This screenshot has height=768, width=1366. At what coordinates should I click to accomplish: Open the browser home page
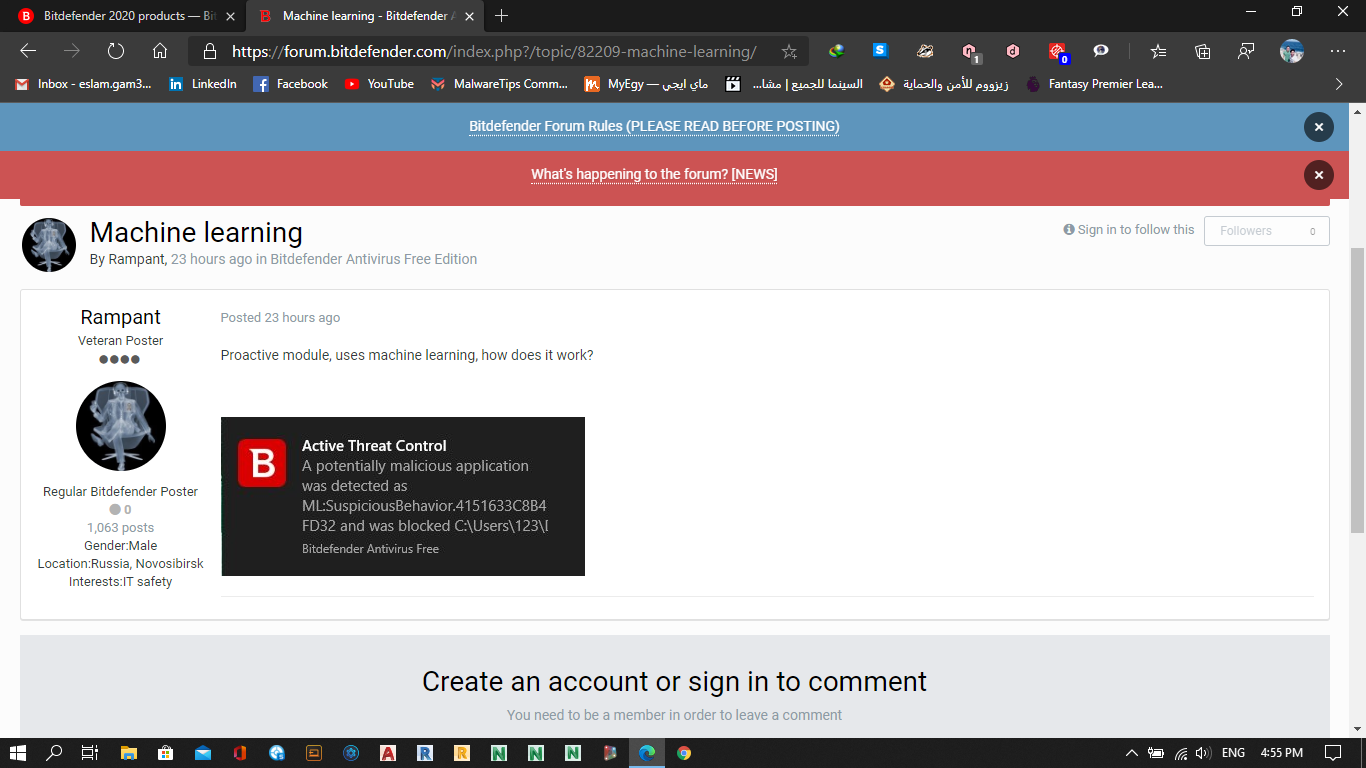click(x=160, y=51)
